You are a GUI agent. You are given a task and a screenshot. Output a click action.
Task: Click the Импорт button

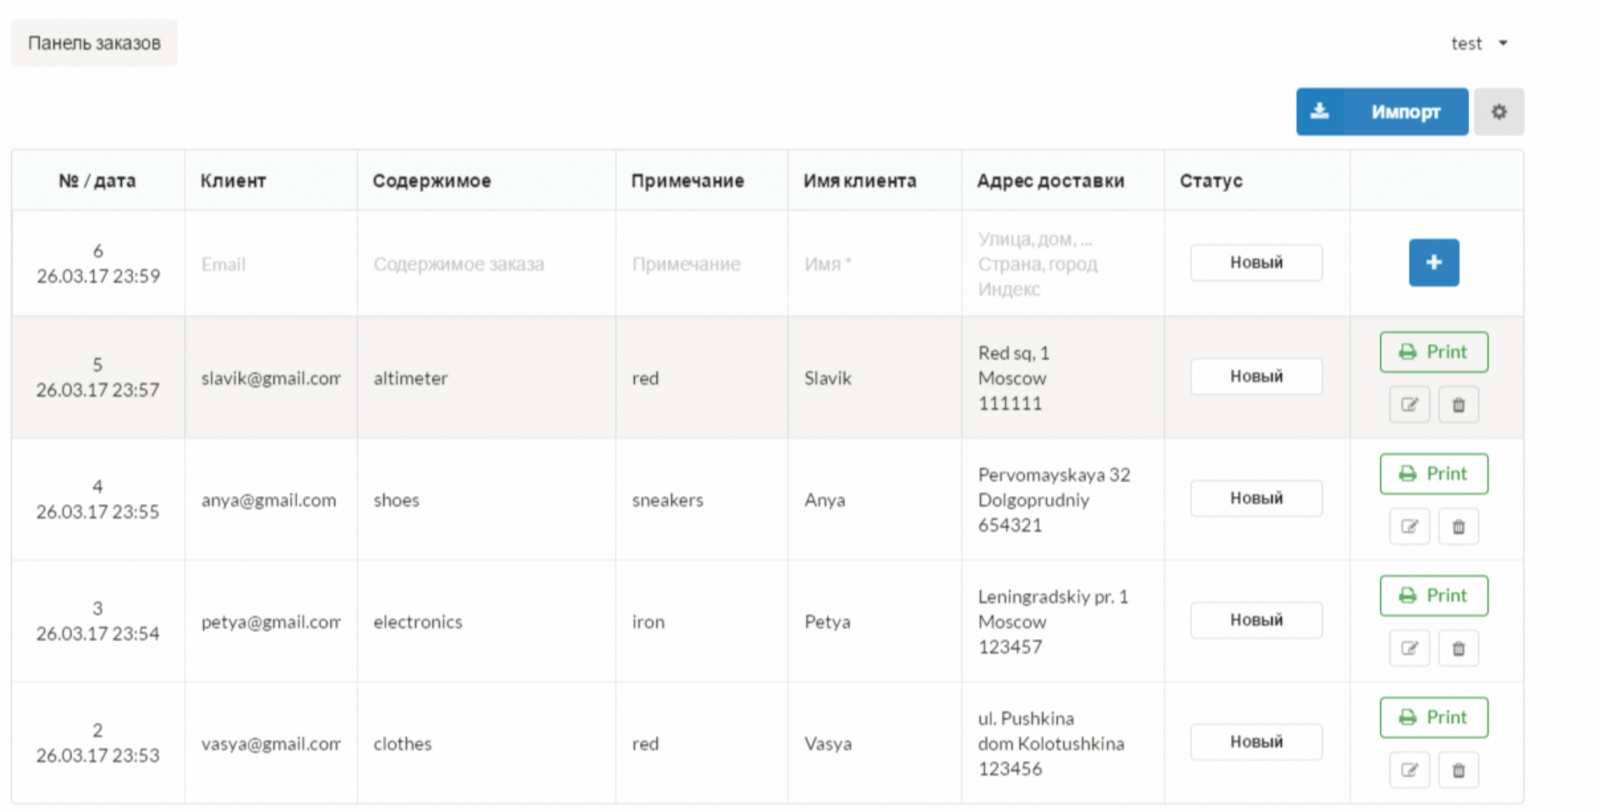coord(1382,112)
